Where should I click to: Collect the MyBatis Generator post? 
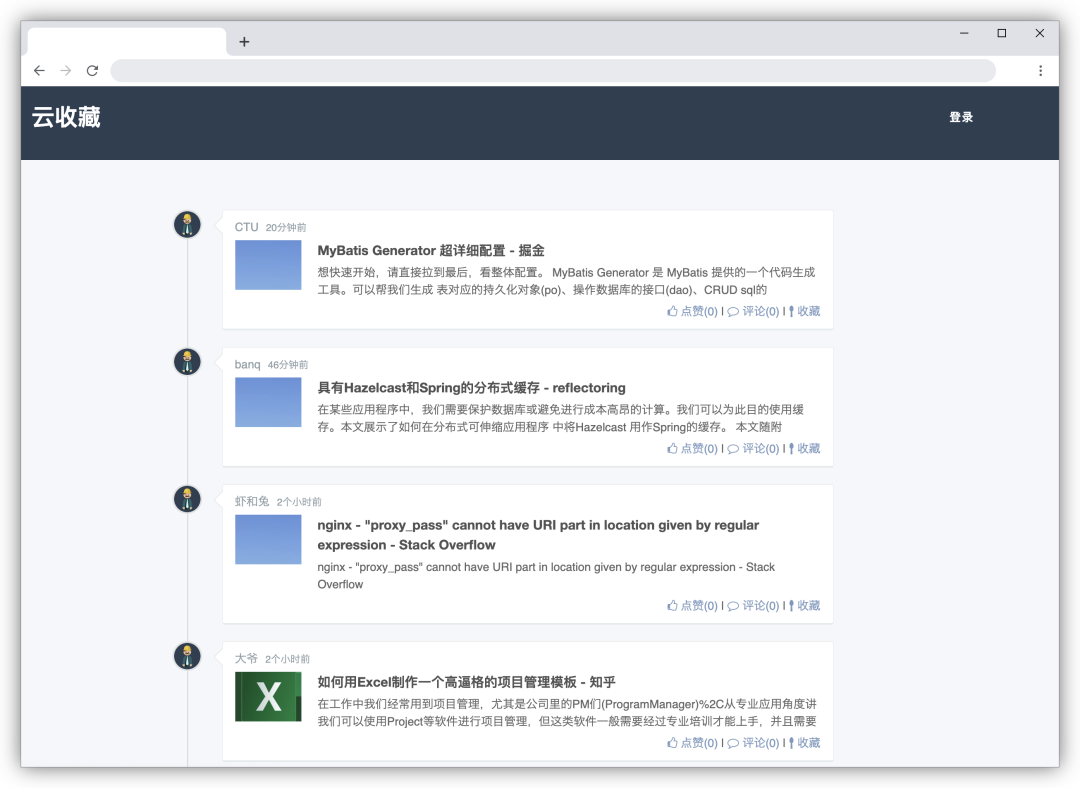pyautogui.click(x=804, y=311)
